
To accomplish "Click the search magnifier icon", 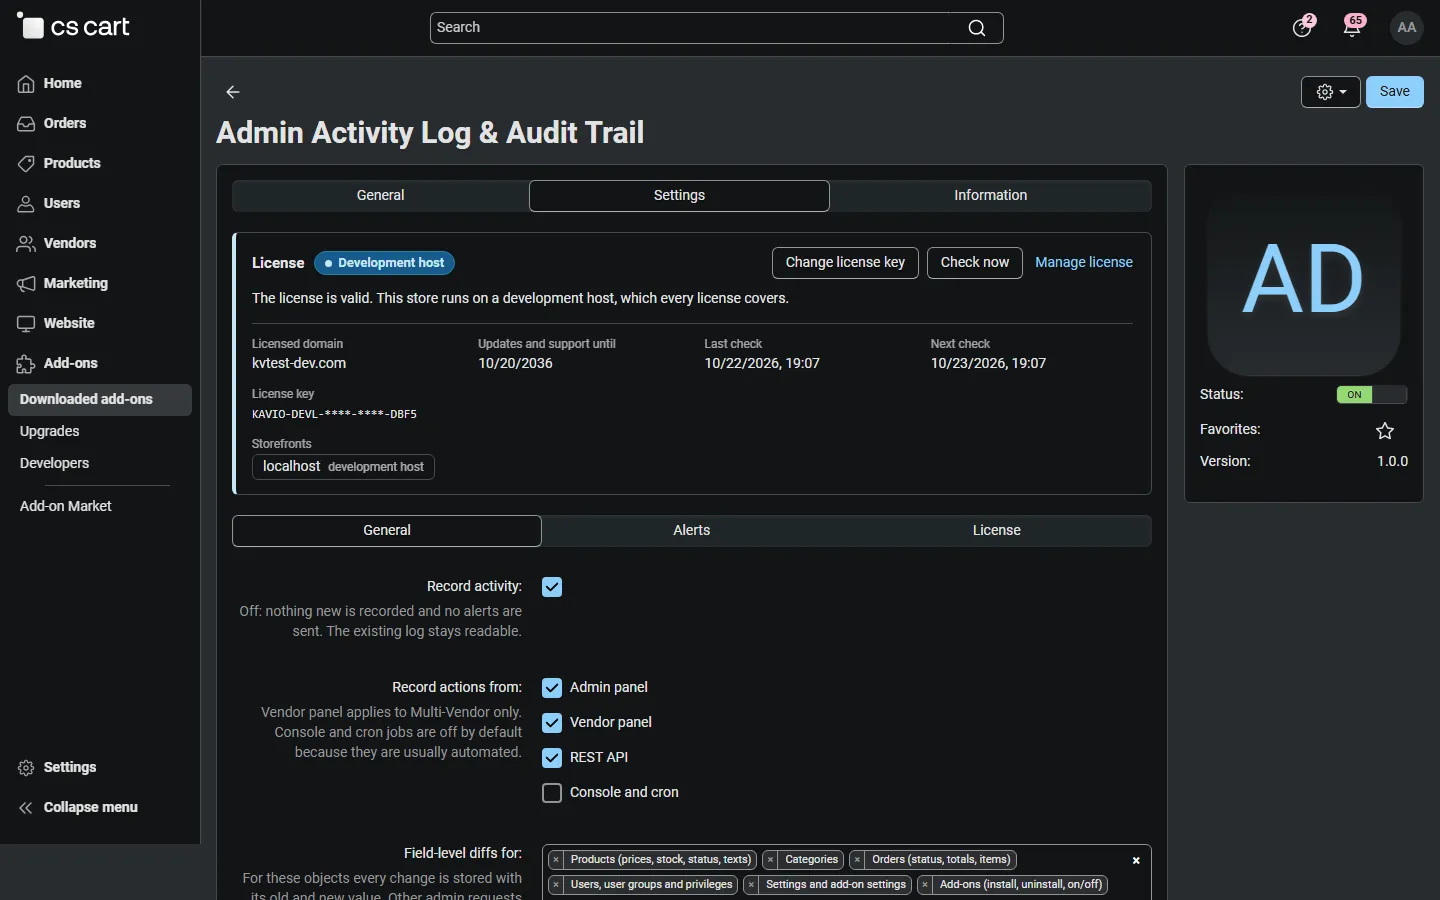I will click(x=977, y=28).
